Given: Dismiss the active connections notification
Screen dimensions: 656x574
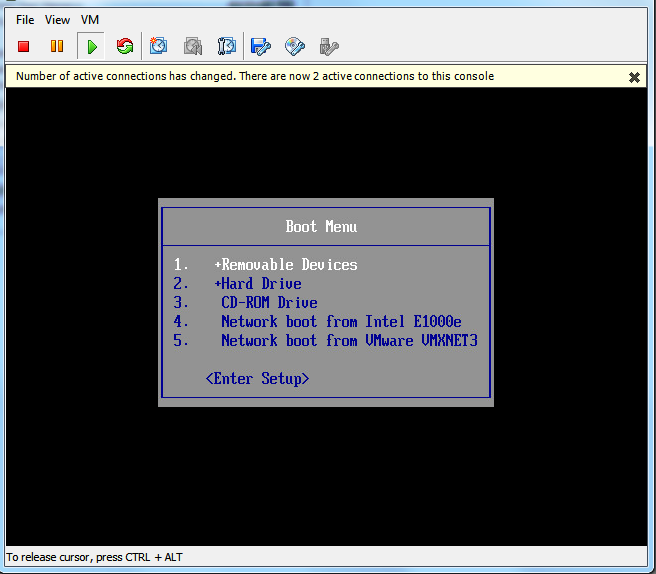Looking at the screenshot, I should click(x=634, y=77).
